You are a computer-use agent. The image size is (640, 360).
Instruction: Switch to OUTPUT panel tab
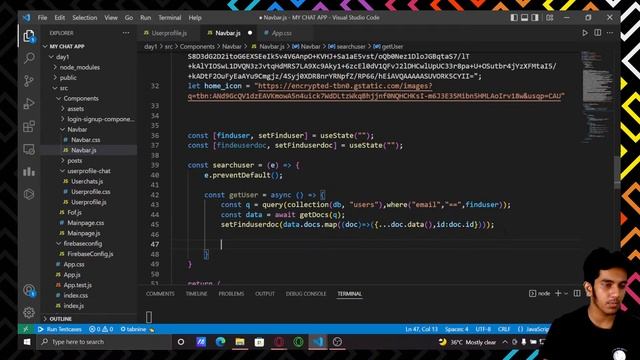tap(265, 293)
